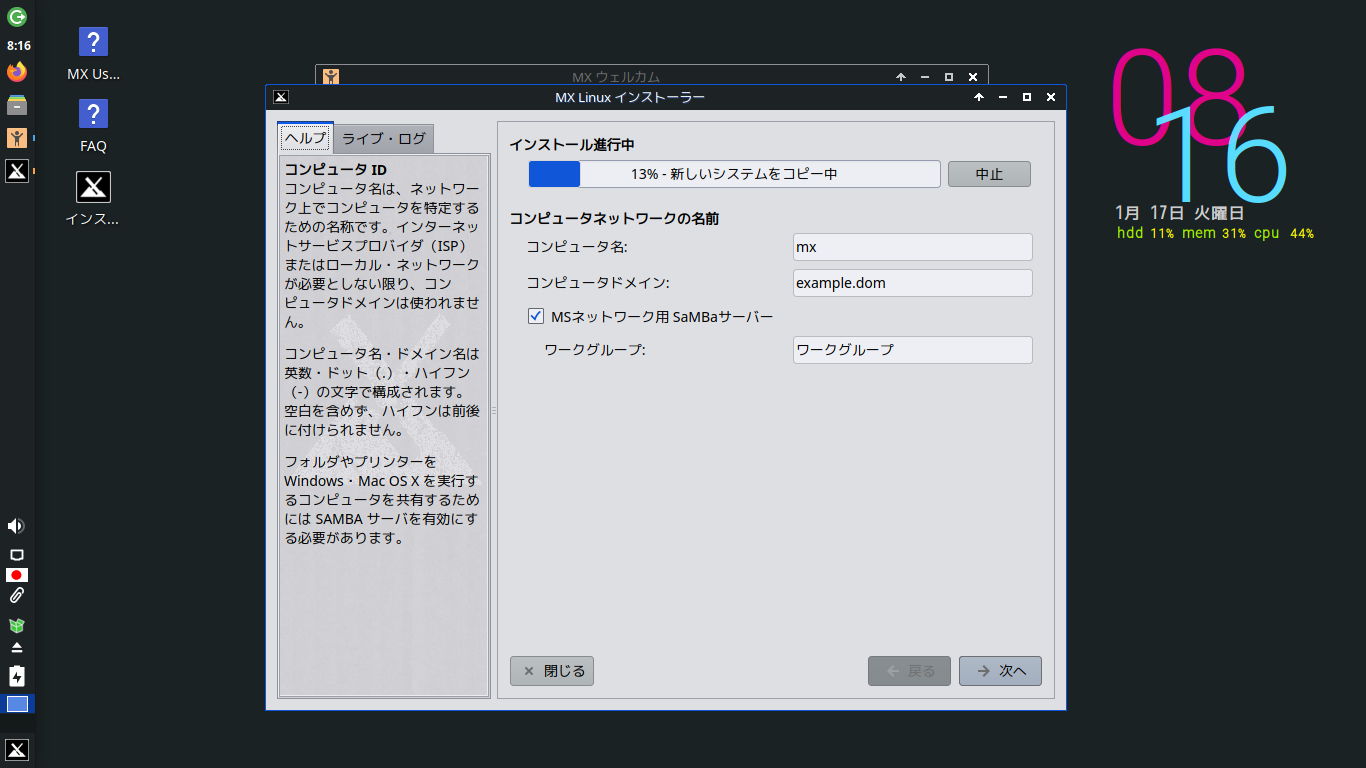Click the 次へ next button
The image size is (1366, 768).
click(x=1000, y=671)
